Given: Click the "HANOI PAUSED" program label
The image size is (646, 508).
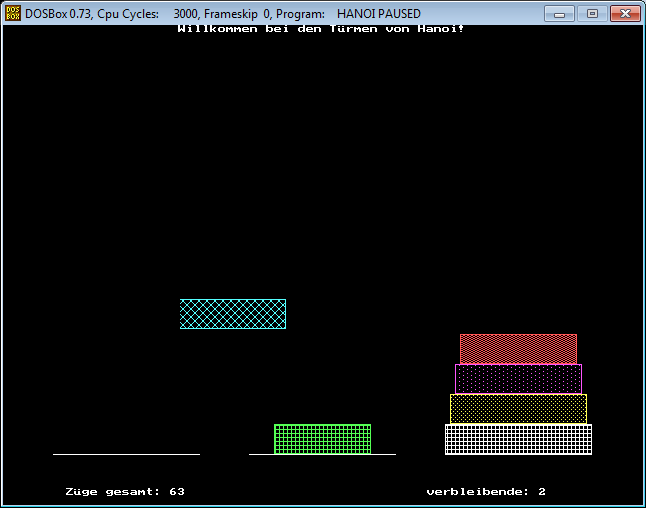Looking at the screenshot, I should pos(379,14).
